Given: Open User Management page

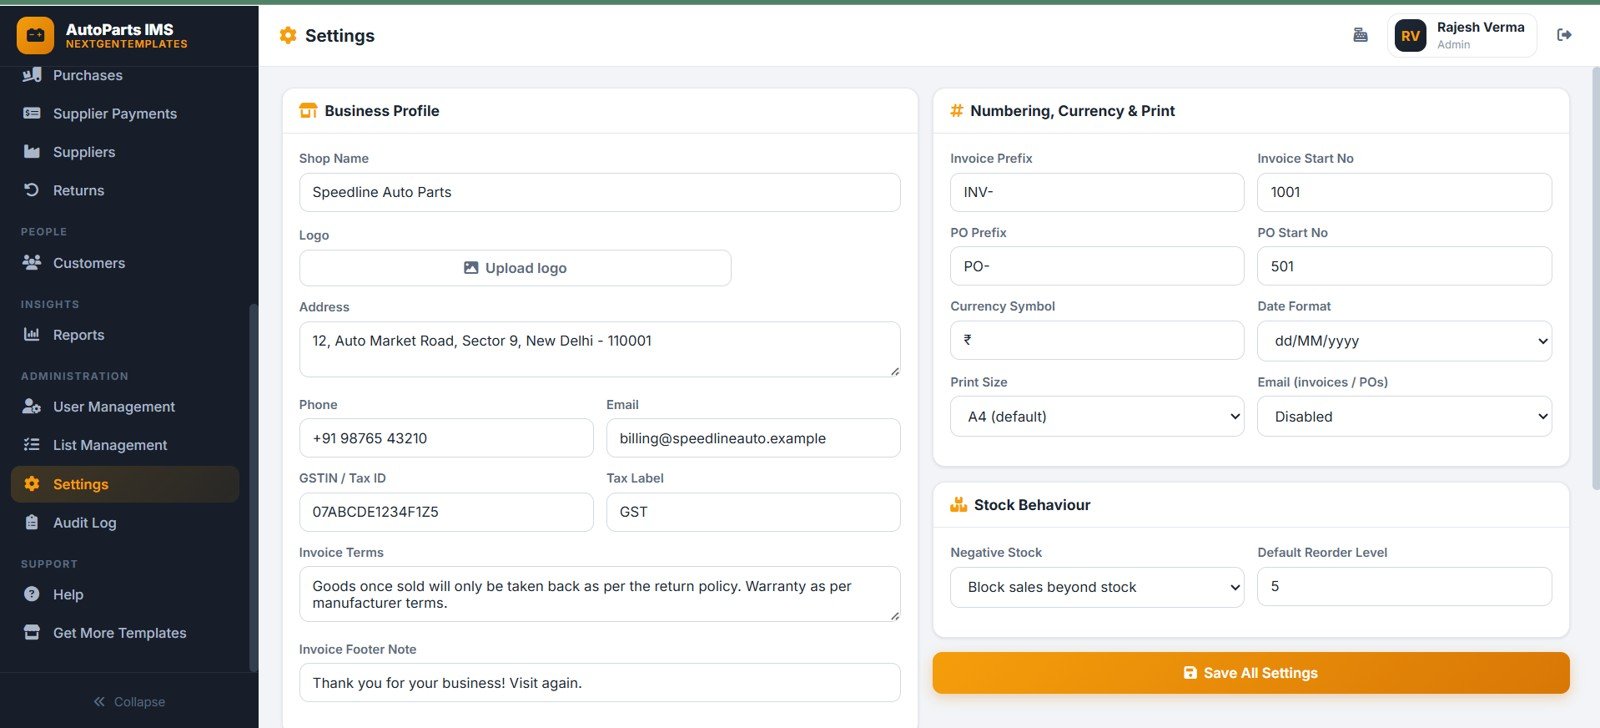Looking at the screenshot, I should coord(125,407).
